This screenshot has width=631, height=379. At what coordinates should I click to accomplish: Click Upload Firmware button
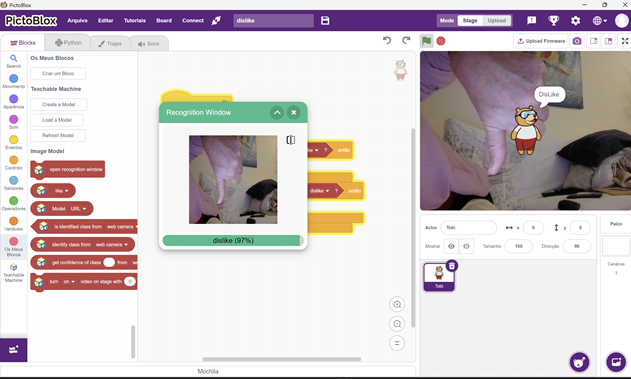pos(541,41)
